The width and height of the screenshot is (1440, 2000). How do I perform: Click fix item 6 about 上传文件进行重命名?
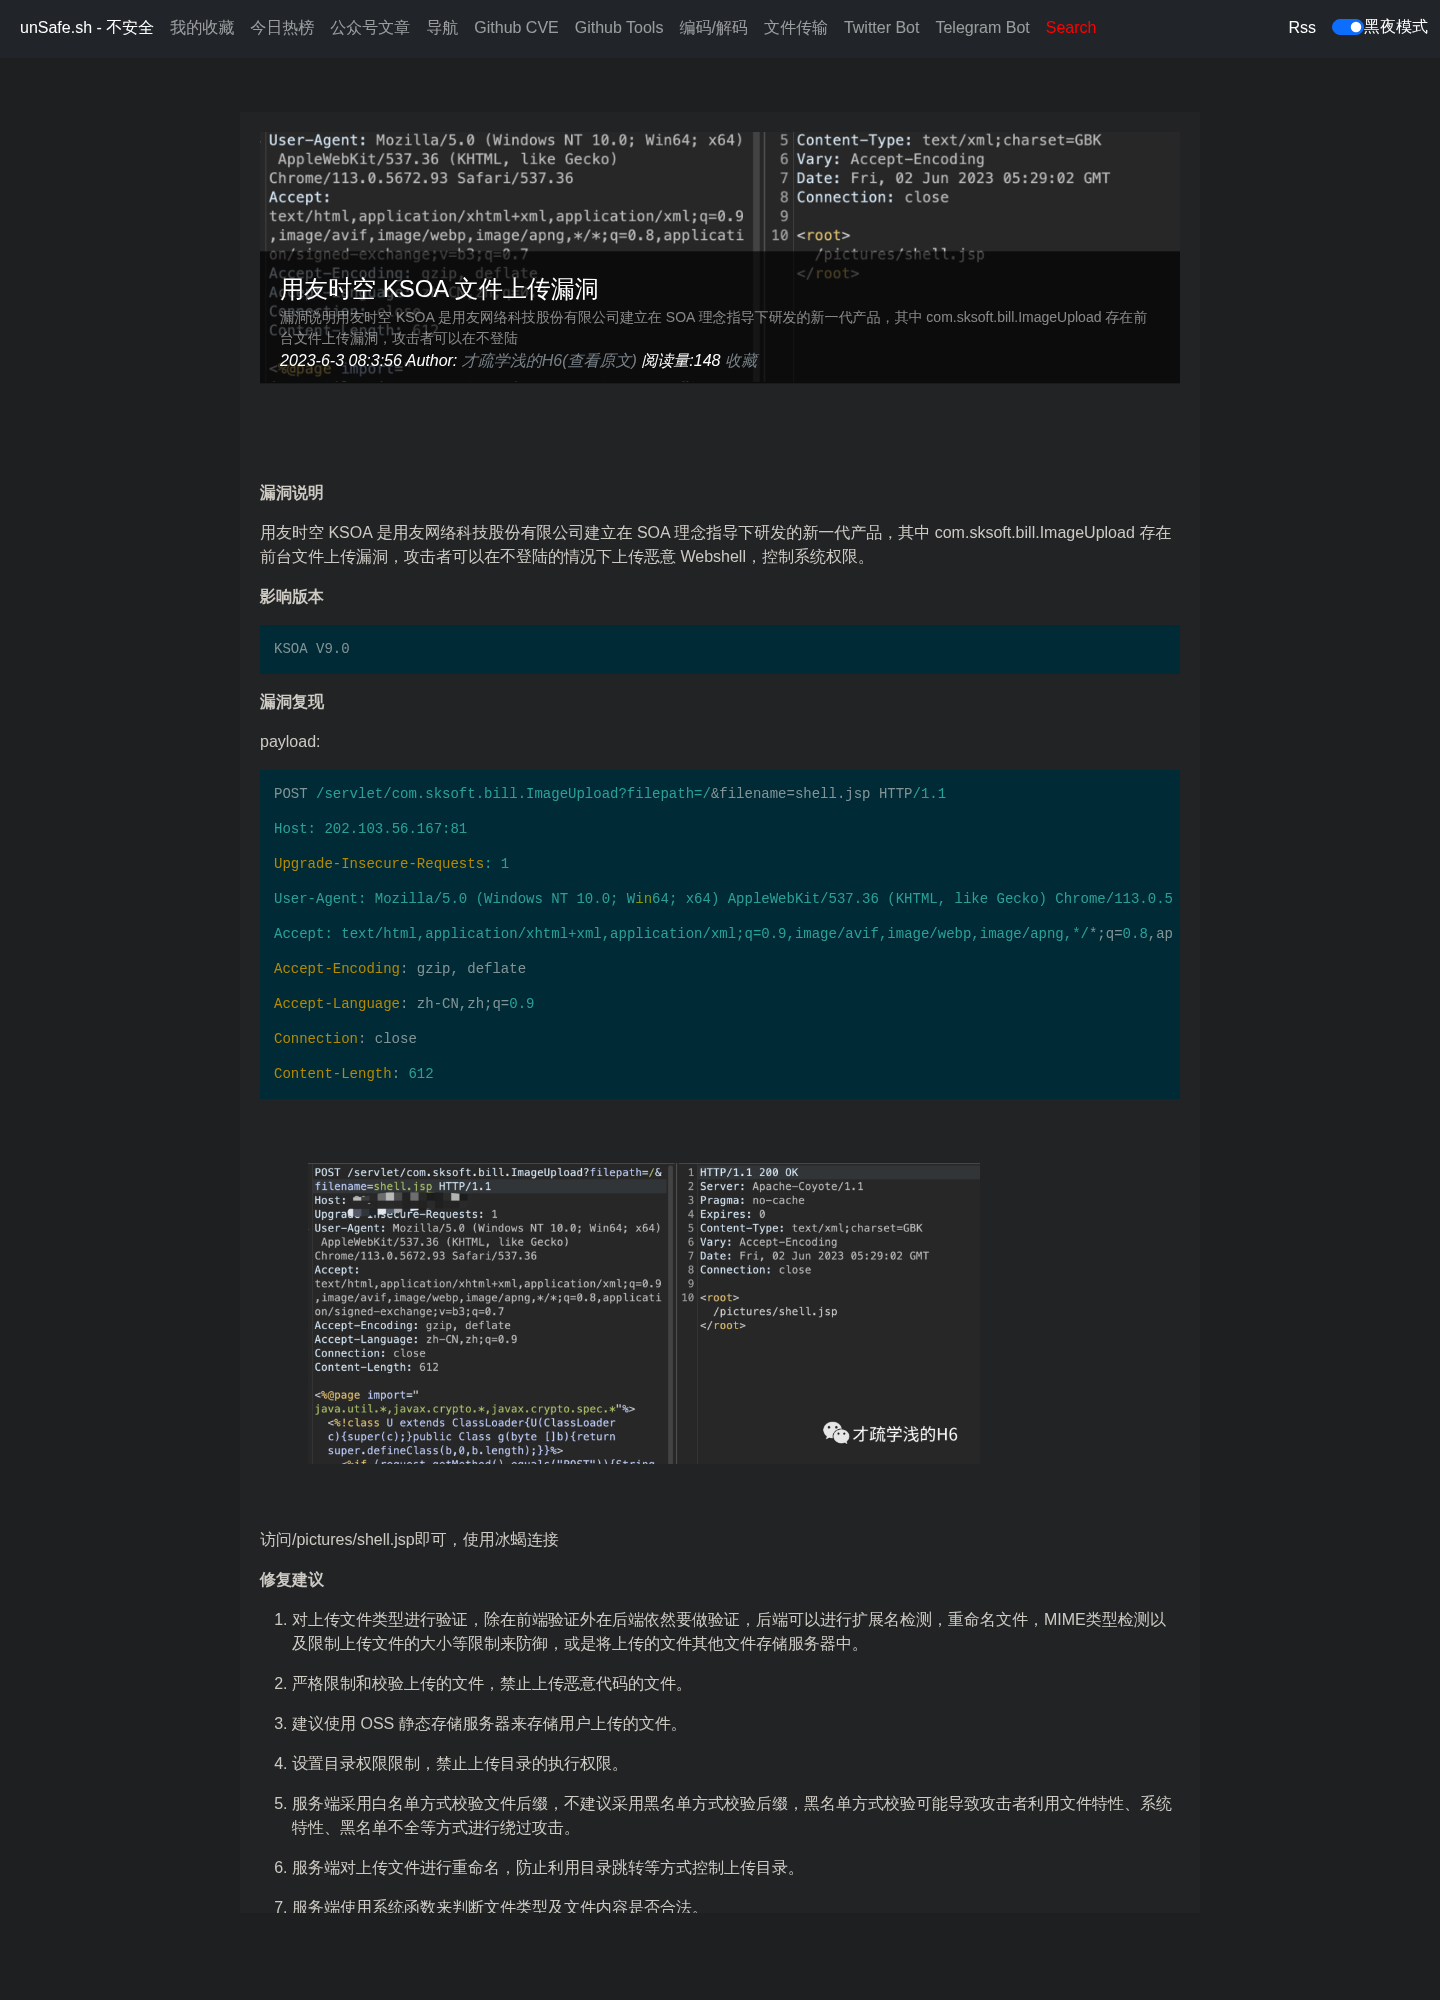[x=547, y=1868]
